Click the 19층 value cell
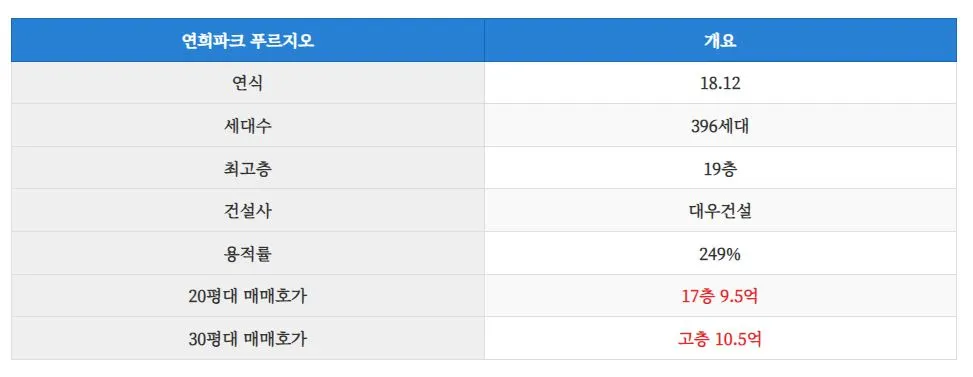Image resolution: width=973 pixels, height=377 pixels. [720, 169]
